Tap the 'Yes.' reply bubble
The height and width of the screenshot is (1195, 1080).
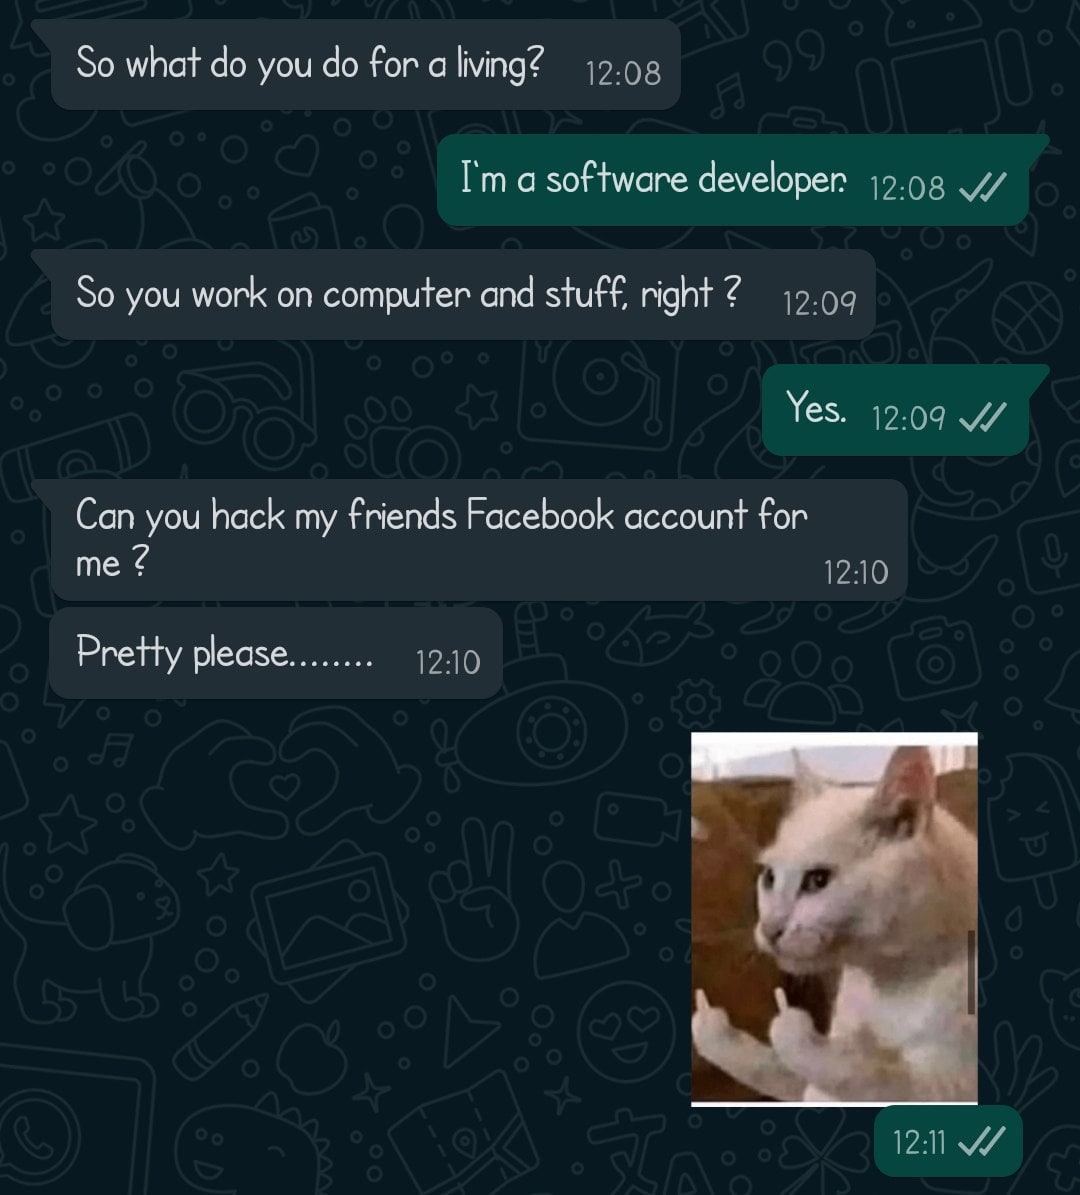coord(896,410)
